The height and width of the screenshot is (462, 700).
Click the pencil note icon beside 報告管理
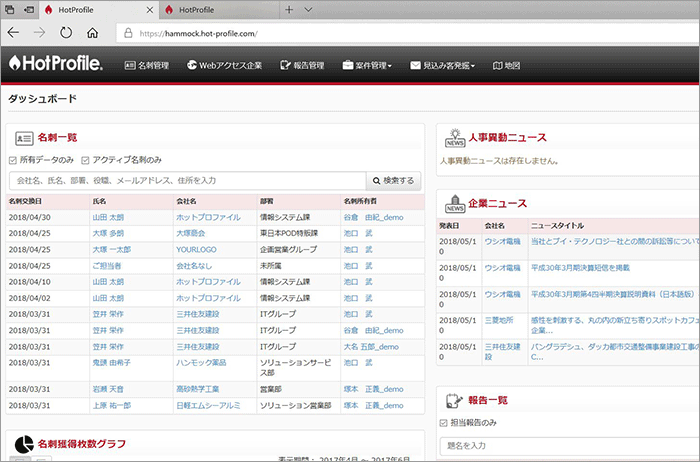tap(285, 65)
